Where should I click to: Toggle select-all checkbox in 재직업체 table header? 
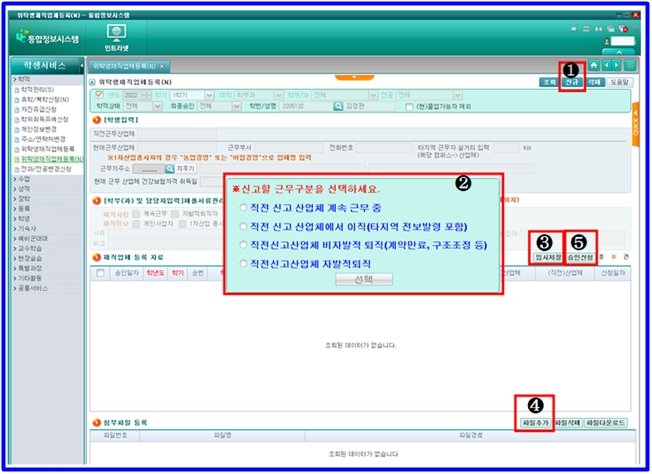coord(100,273)
